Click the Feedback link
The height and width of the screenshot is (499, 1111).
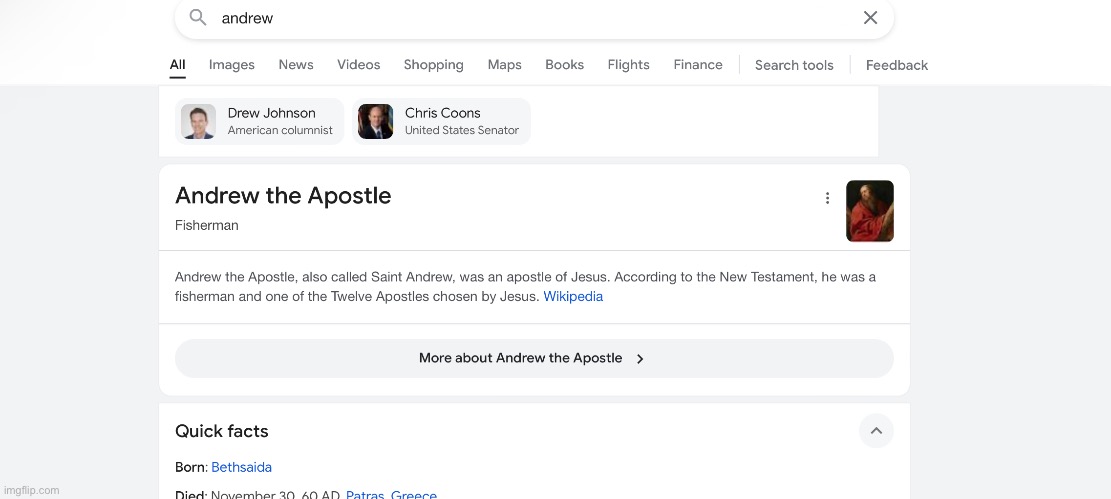[897, 65]
